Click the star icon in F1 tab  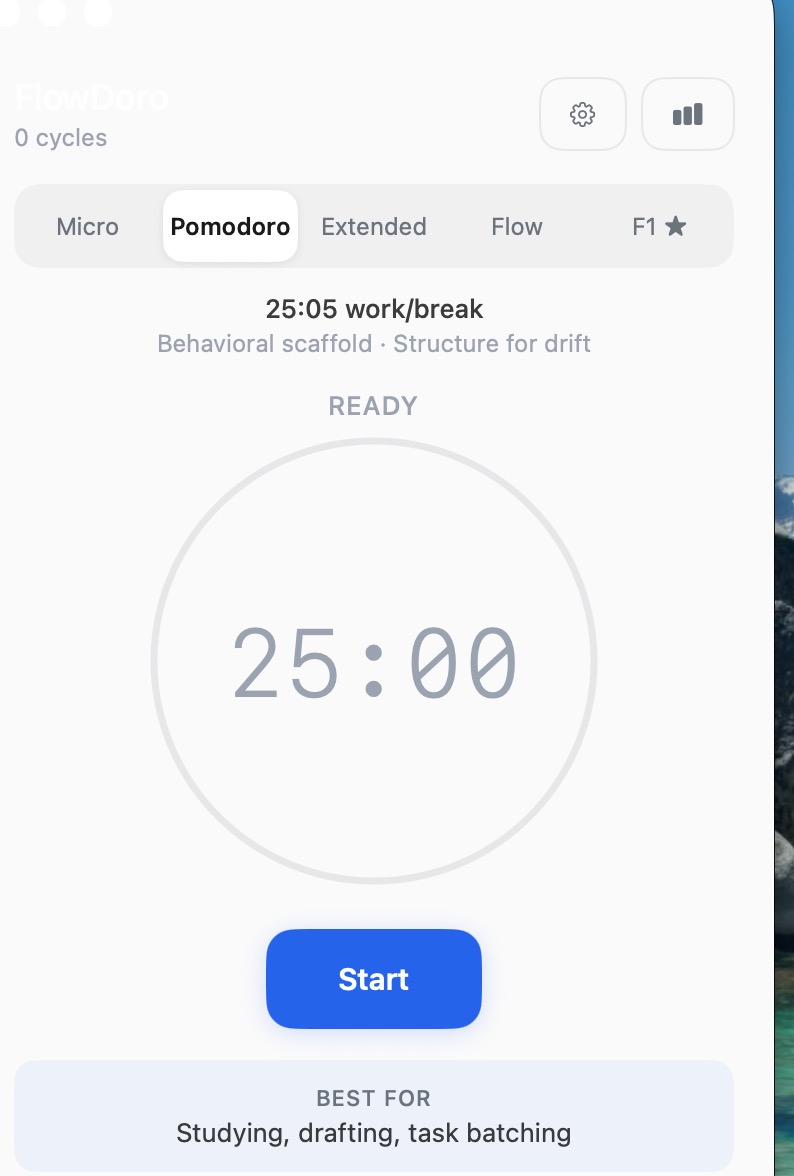pos(676,227)
